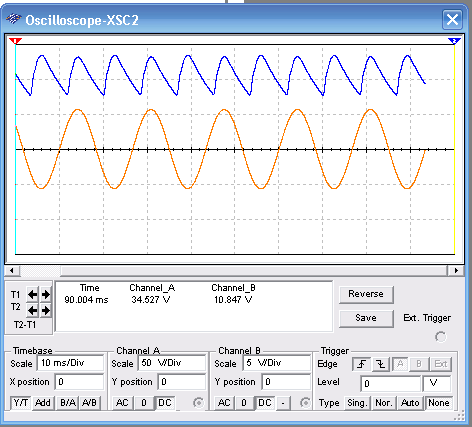Click Timebase Scale 10 ms/Div field
Image resolution: width=472 pixels, height=427 pixels.
tap(71, 363)
